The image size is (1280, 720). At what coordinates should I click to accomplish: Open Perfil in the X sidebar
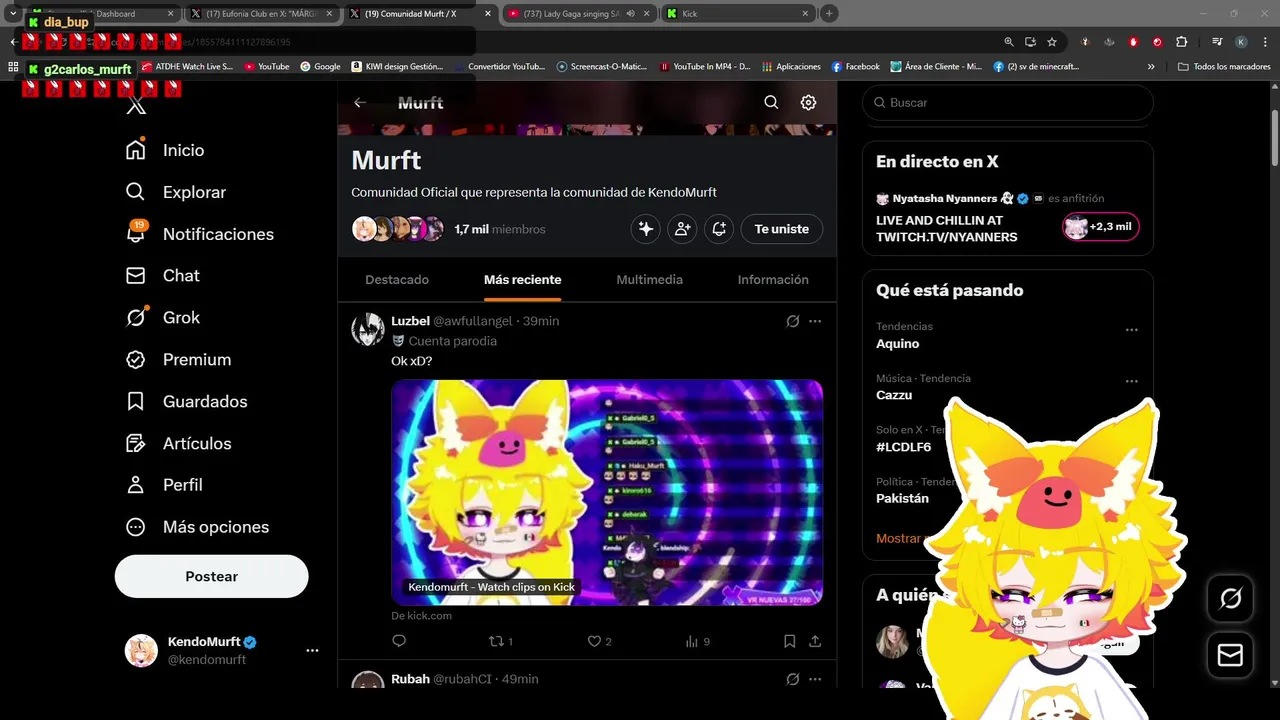(163, 485)
